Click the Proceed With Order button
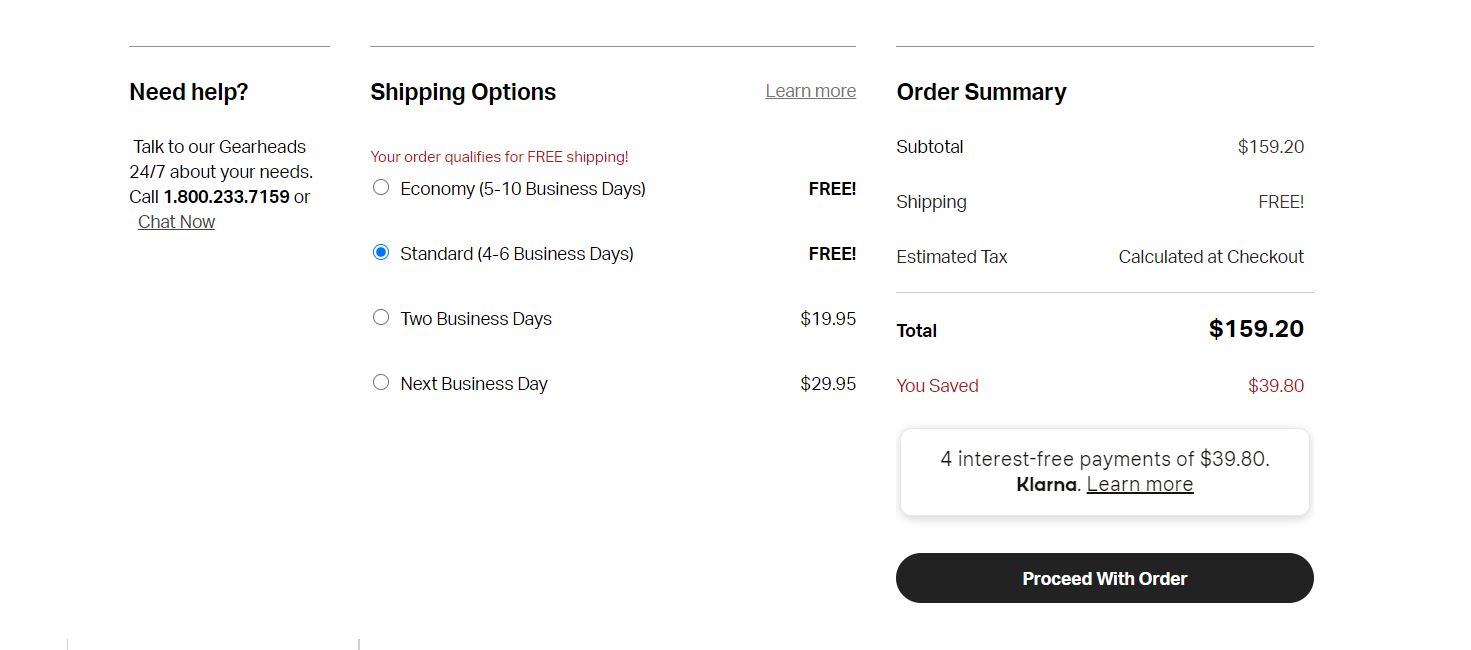Viewport: 1471px width, 650px height. tap(1104, 578)
